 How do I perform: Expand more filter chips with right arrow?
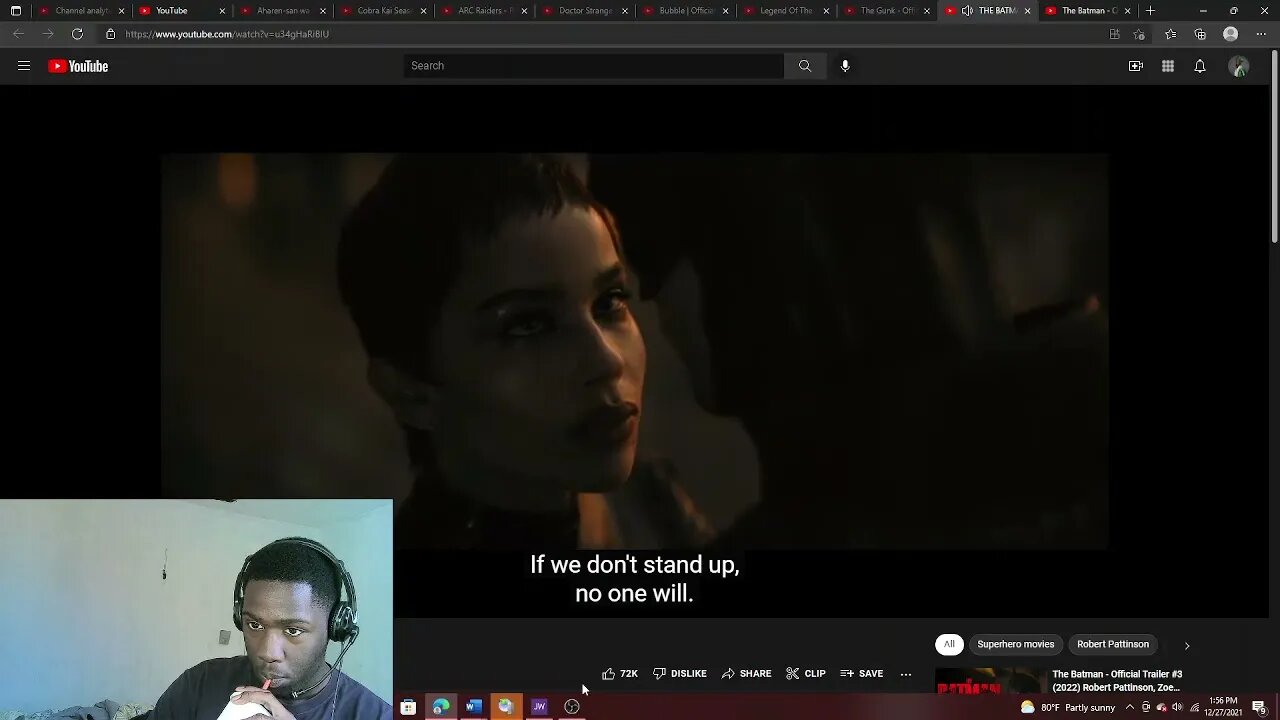coord(1187,645)
